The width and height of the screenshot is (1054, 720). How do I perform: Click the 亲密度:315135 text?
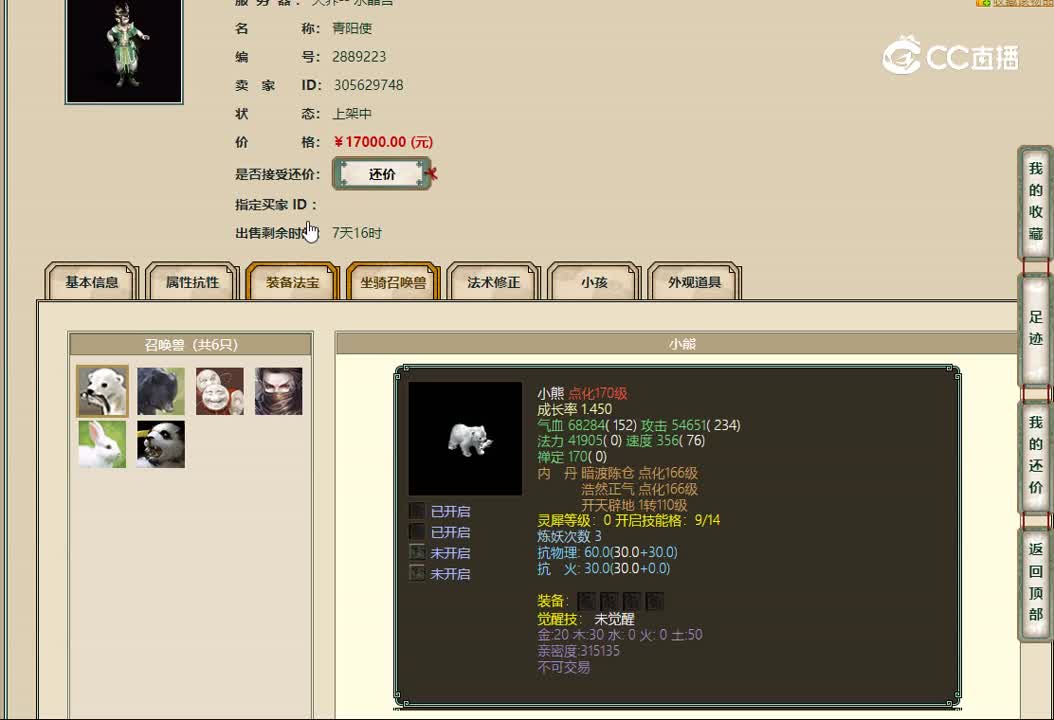578,651
